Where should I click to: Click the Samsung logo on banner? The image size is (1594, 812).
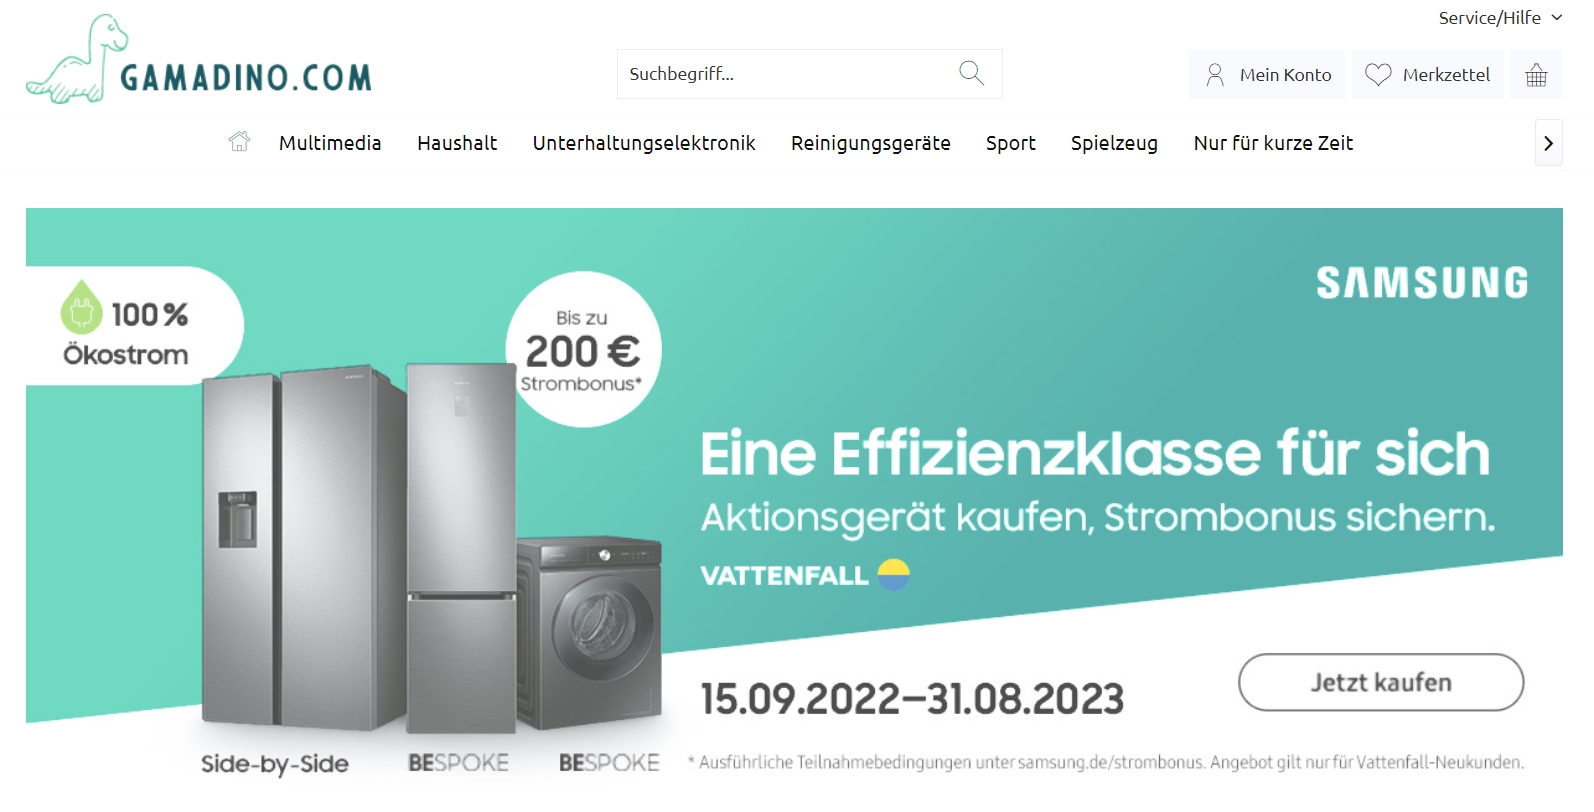(1422, 283)
